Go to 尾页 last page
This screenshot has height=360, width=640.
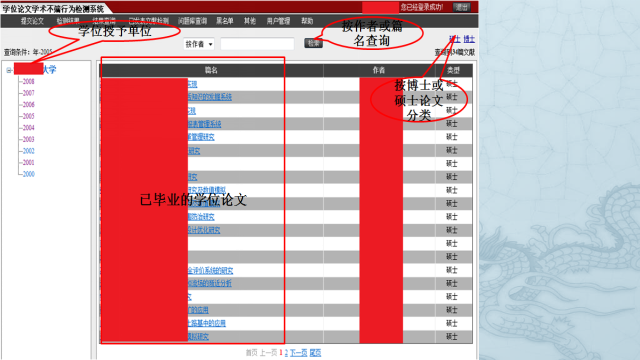tap(315, 353)
